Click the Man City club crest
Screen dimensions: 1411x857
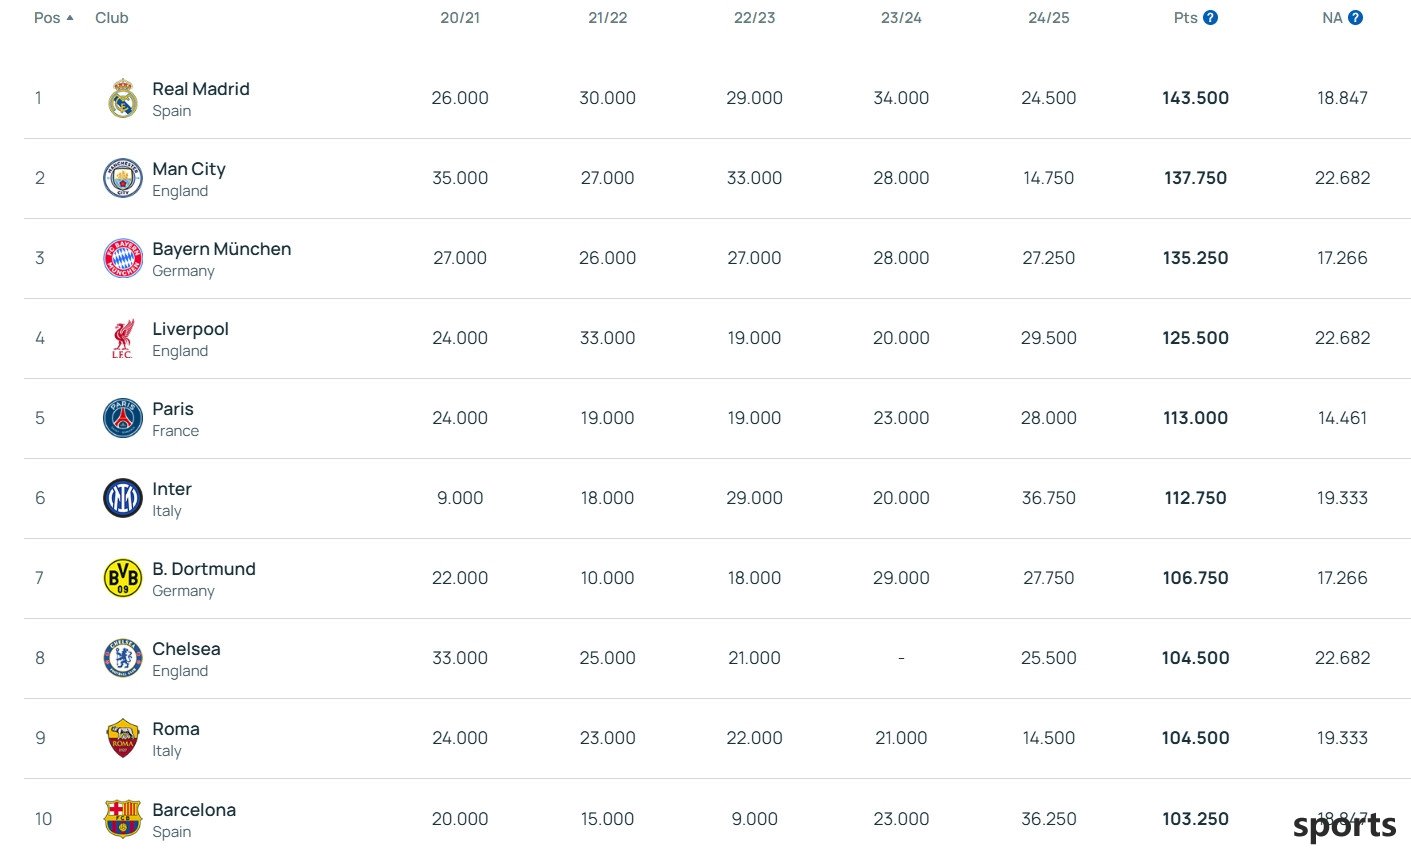pyautogui.click(x=123, y=178)
